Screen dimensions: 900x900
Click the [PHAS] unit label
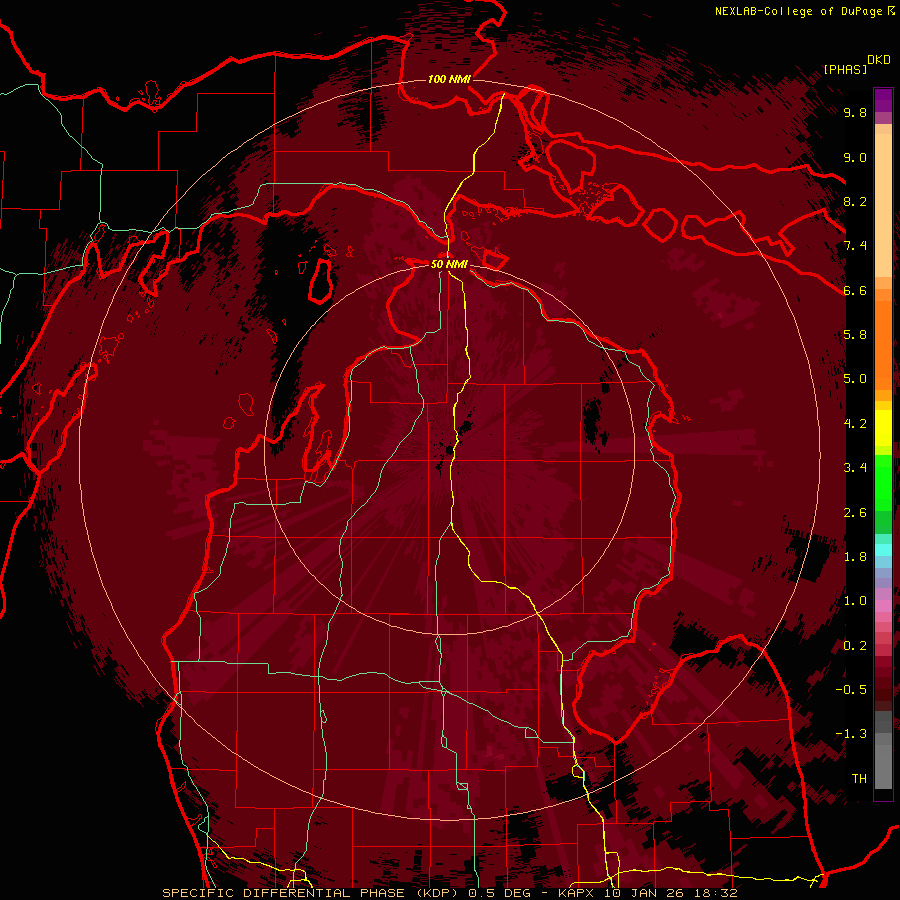click(845, 69)
